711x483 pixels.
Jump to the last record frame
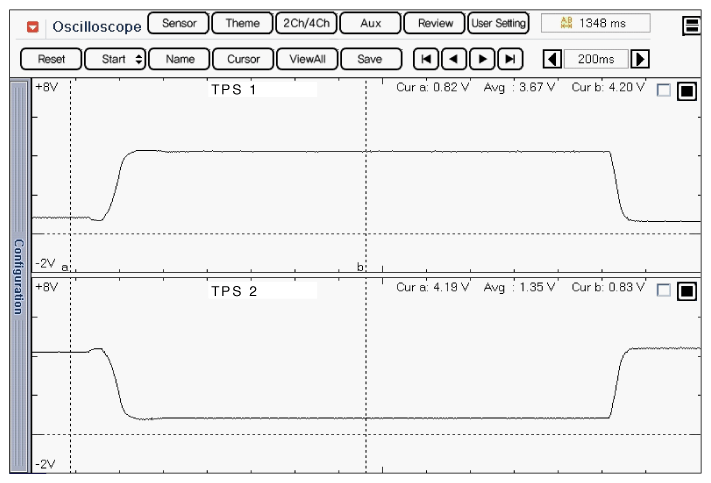click(510, 59)
